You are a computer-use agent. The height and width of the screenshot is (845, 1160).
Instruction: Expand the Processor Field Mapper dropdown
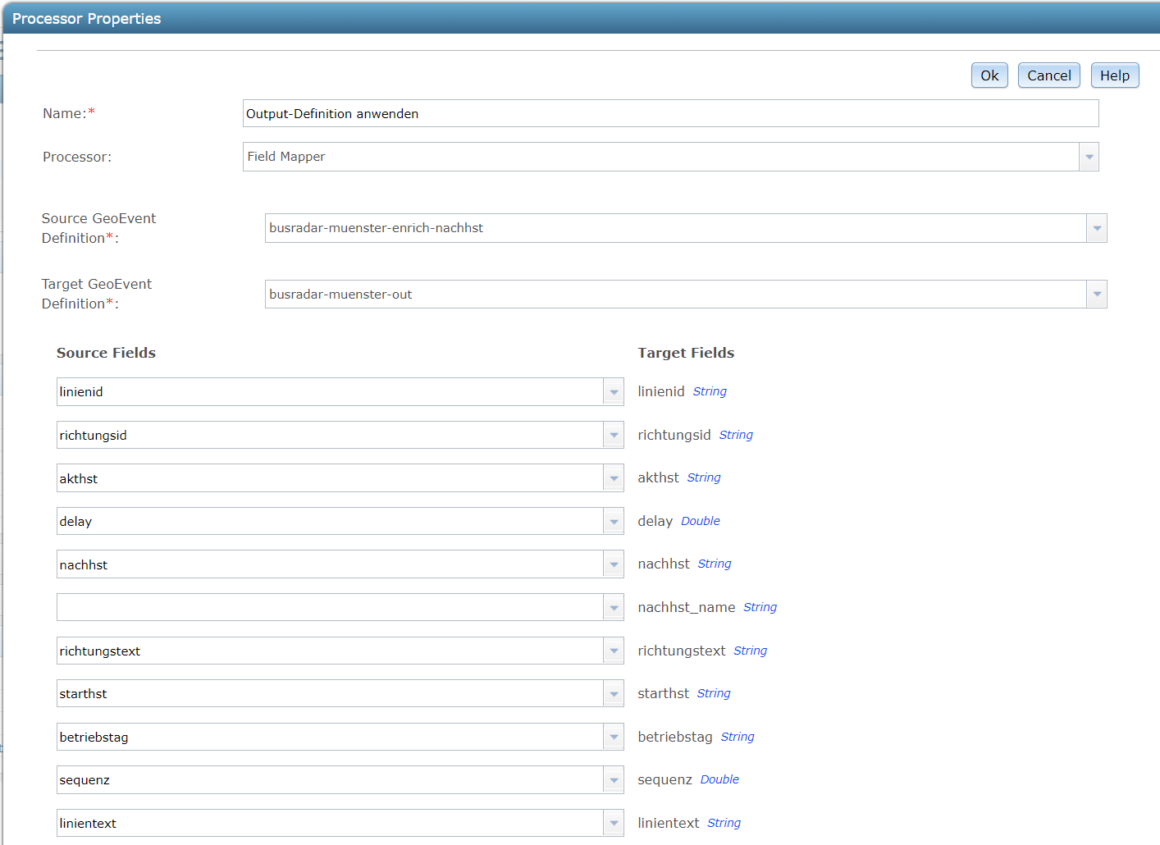pyautogui.click(x=1089, y=157)
